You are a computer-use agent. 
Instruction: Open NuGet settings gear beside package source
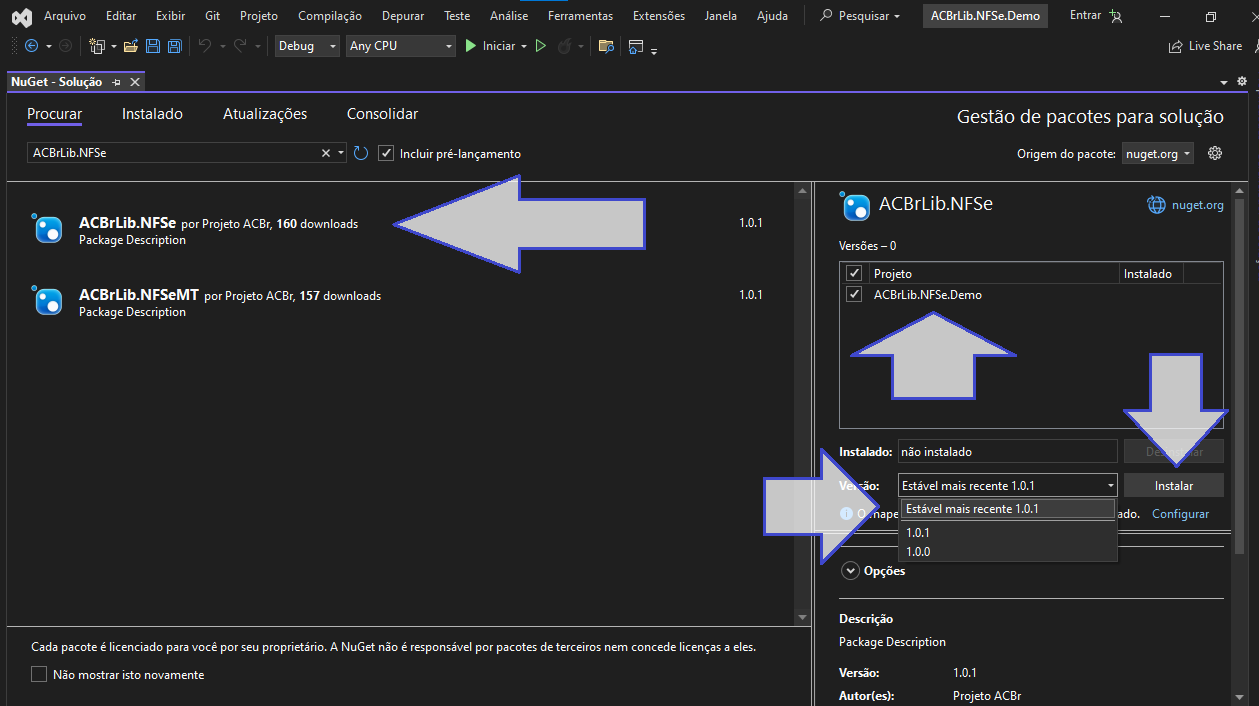pyautogui.click(x=1215, y=153)
